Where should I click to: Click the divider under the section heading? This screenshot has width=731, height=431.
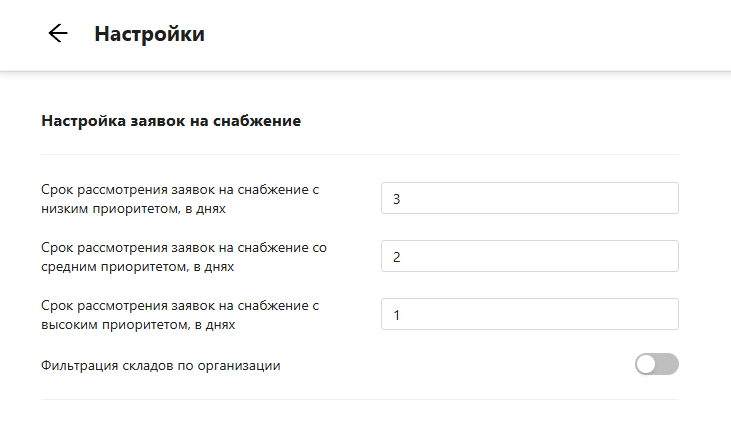click(x=360, y=154)
